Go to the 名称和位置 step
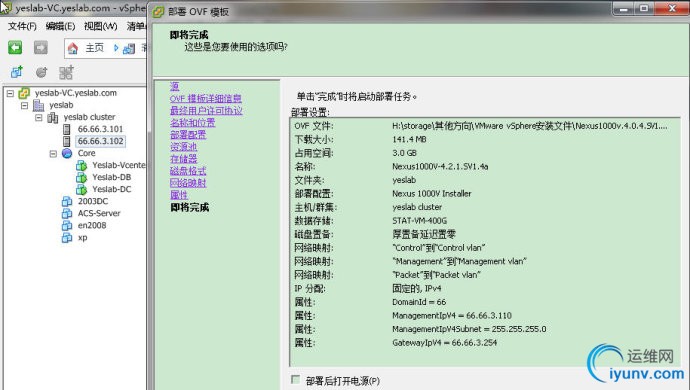 (x=193, y=123)
